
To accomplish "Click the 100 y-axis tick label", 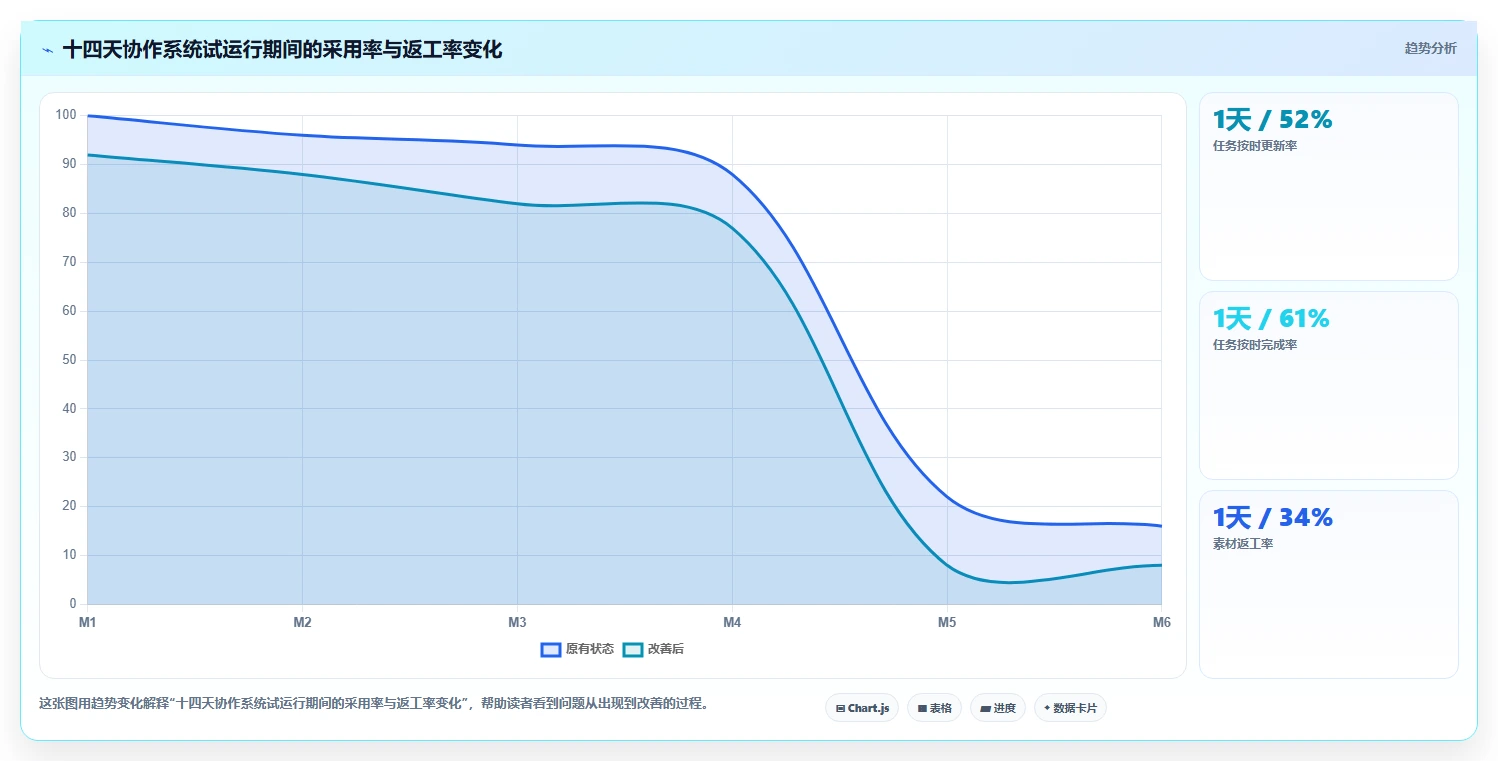I will coord(66,115).
